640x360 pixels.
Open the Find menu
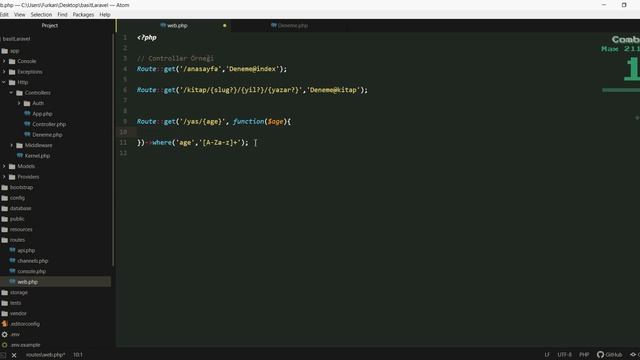pos(62,15)
